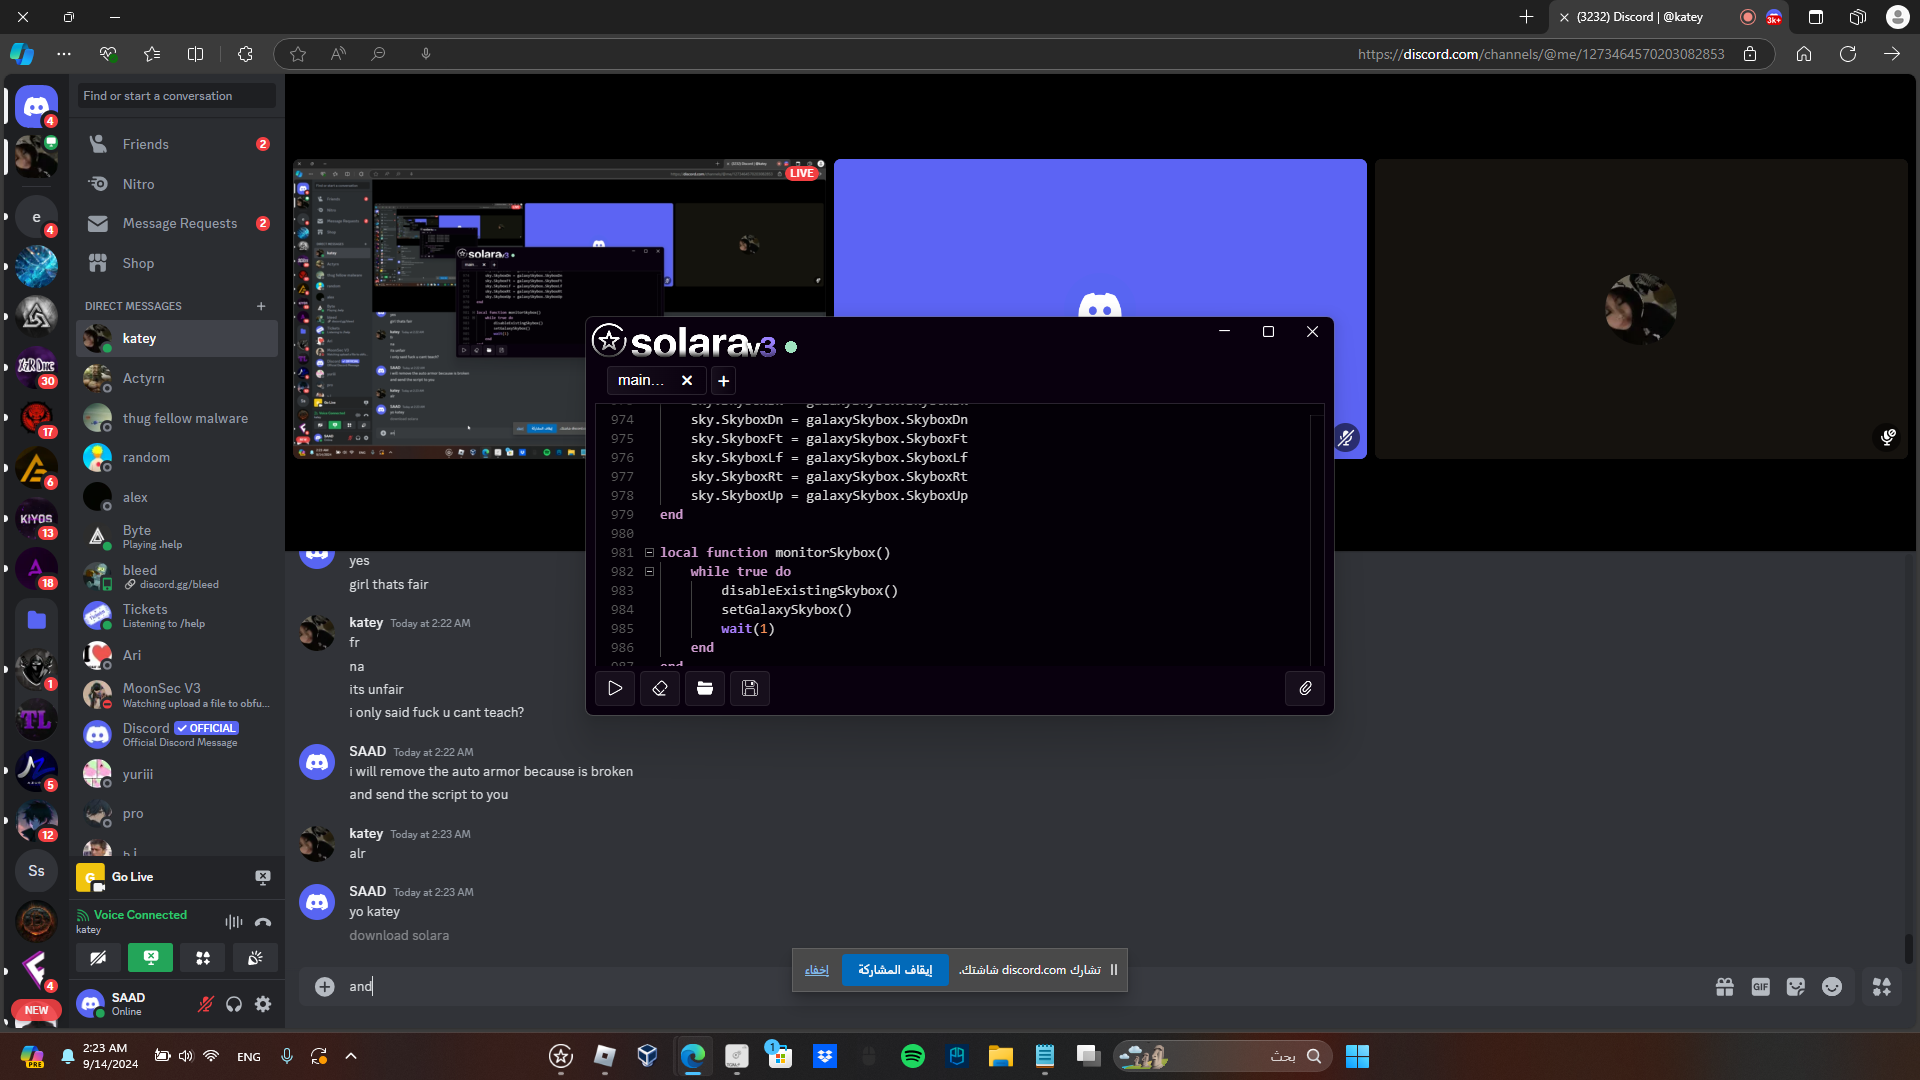Viewport: 1920px width, 1080px height.
Task: Open Spotify from the taskbar
Action: point(913,1056)
